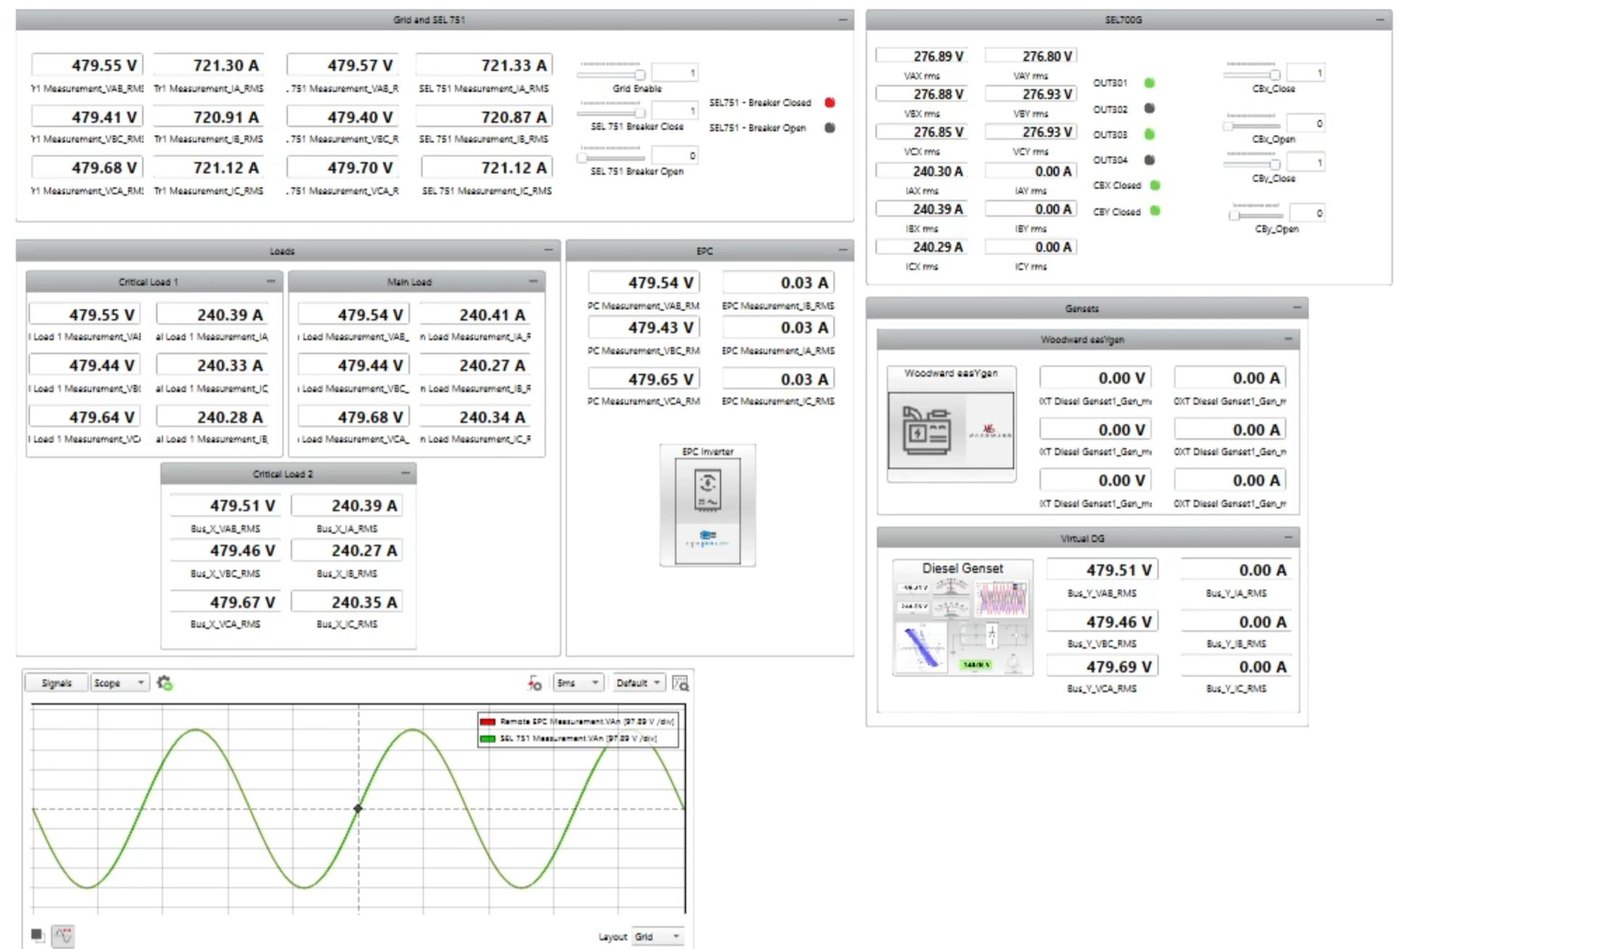Collapse the Critical Load 2 group
The image size is (1600, 949).
[x=405, y=473]
